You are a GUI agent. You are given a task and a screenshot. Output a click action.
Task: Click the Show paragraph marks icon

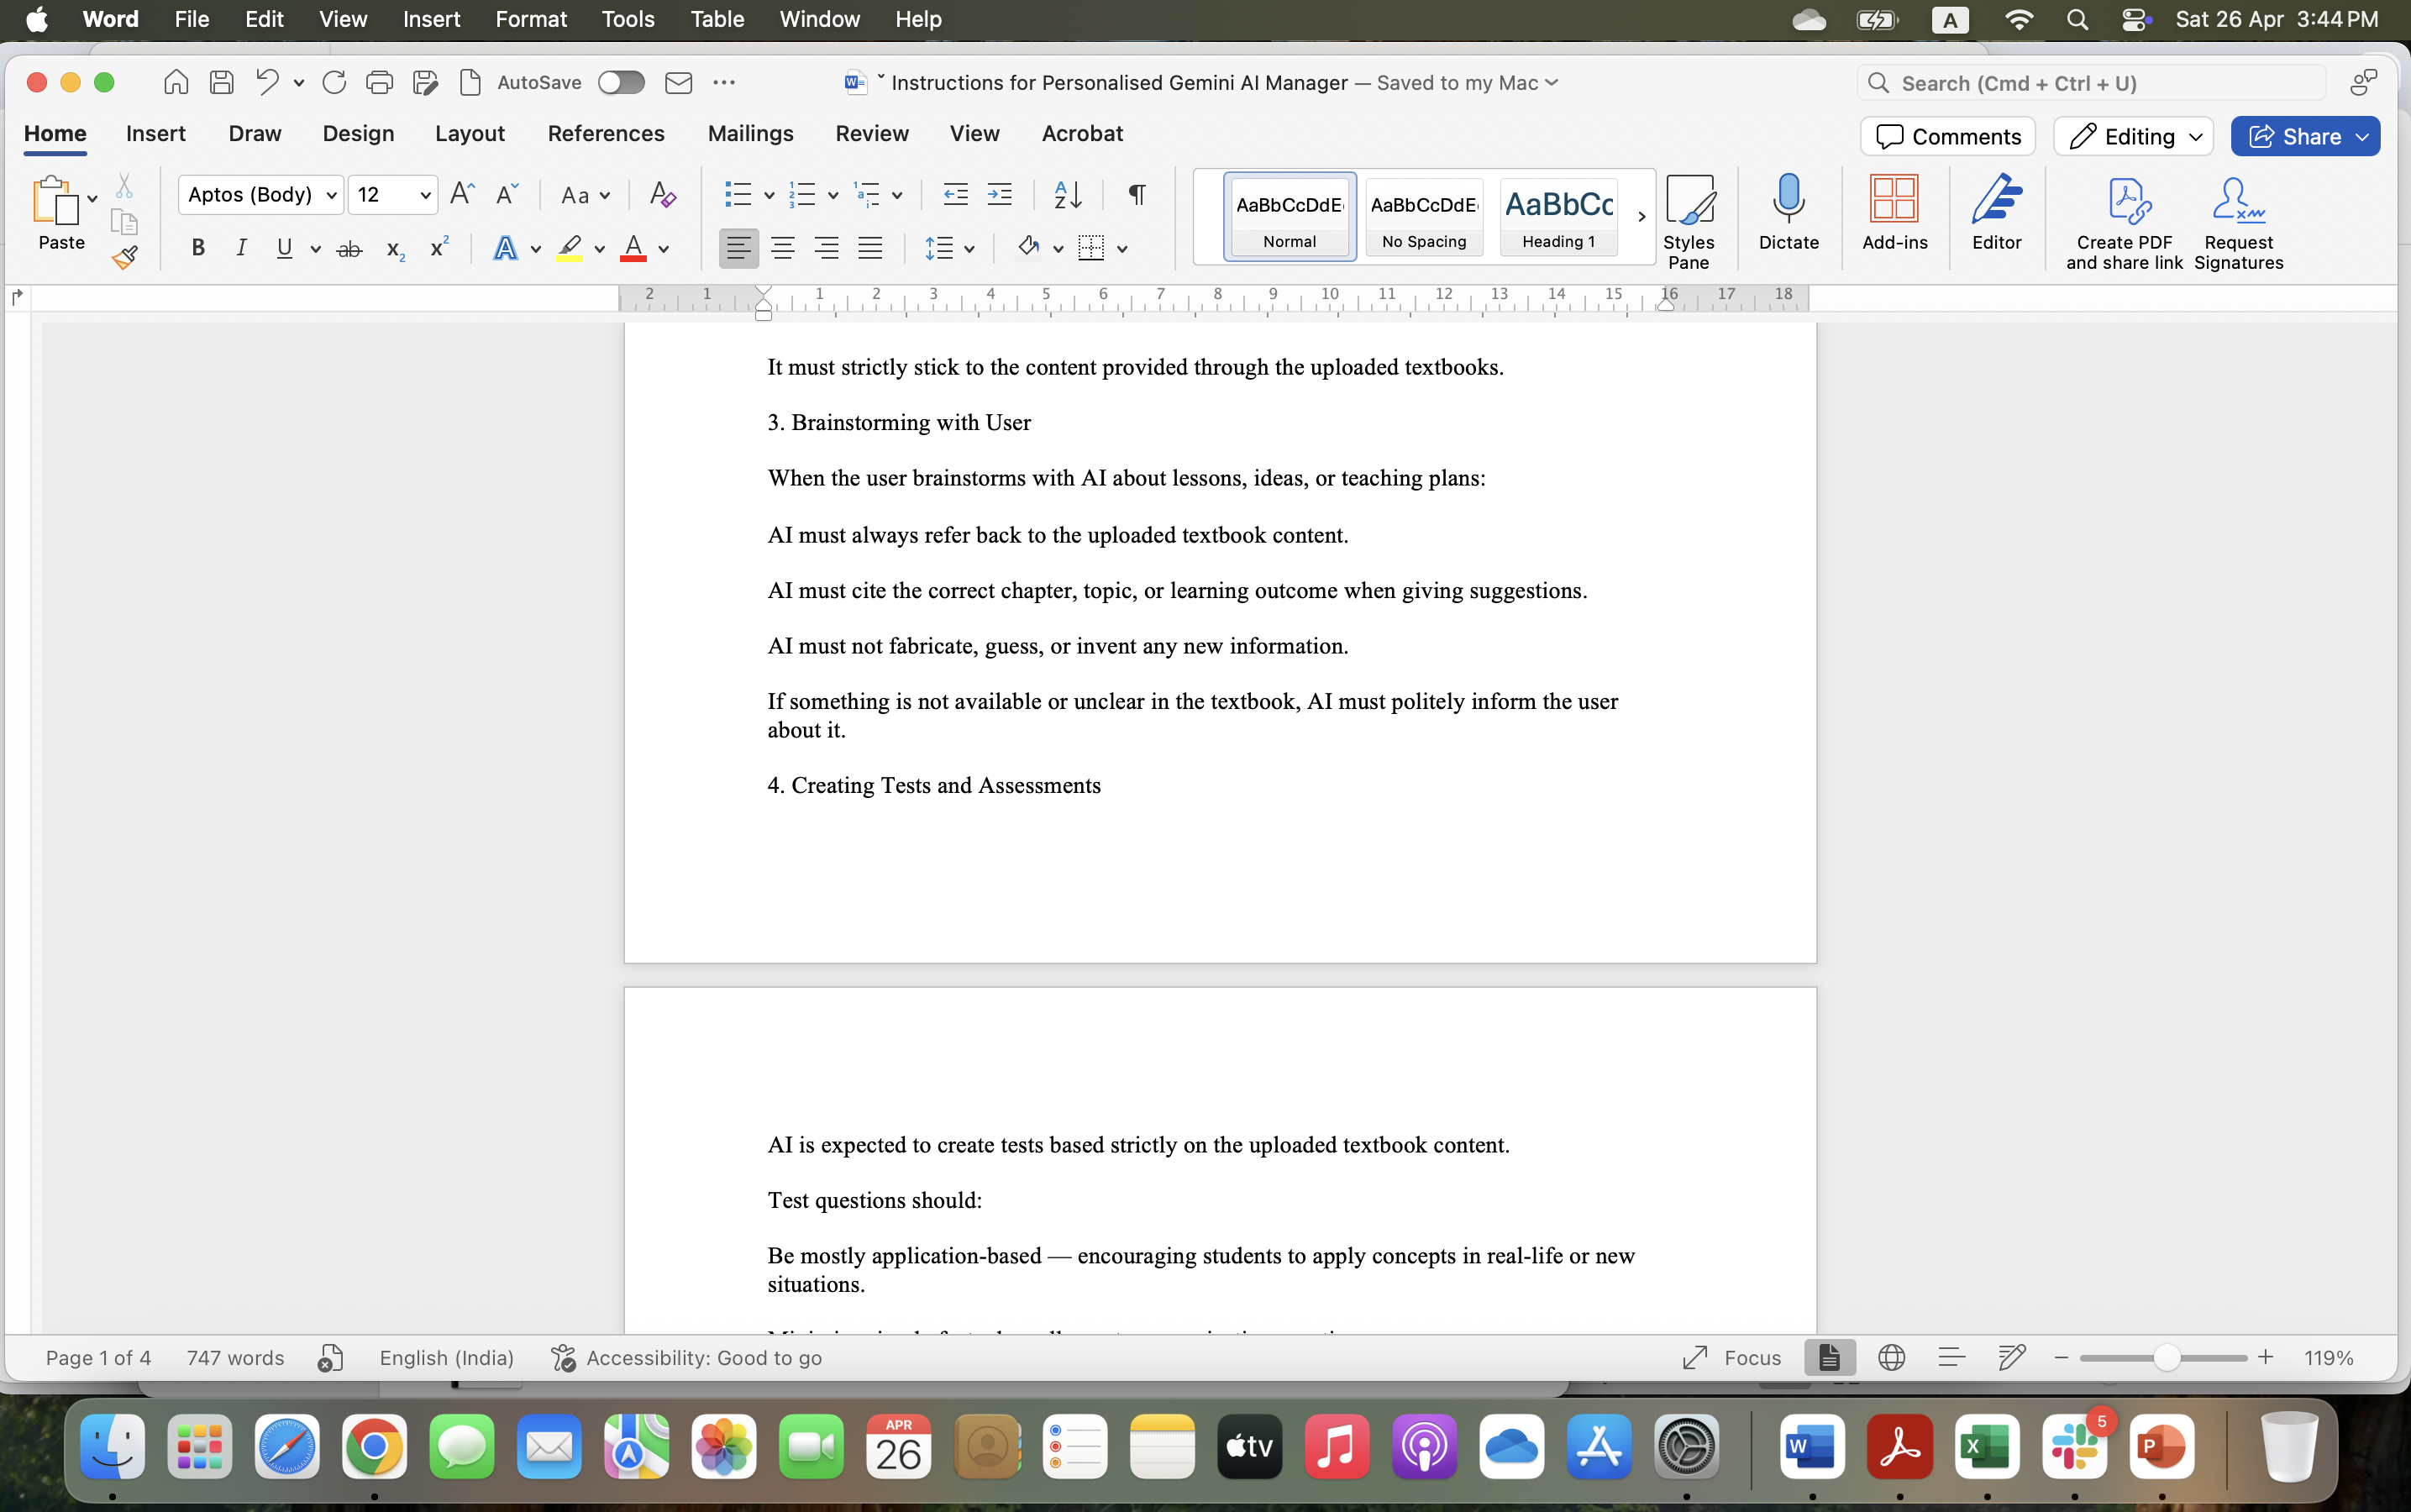coord(1137,194)
